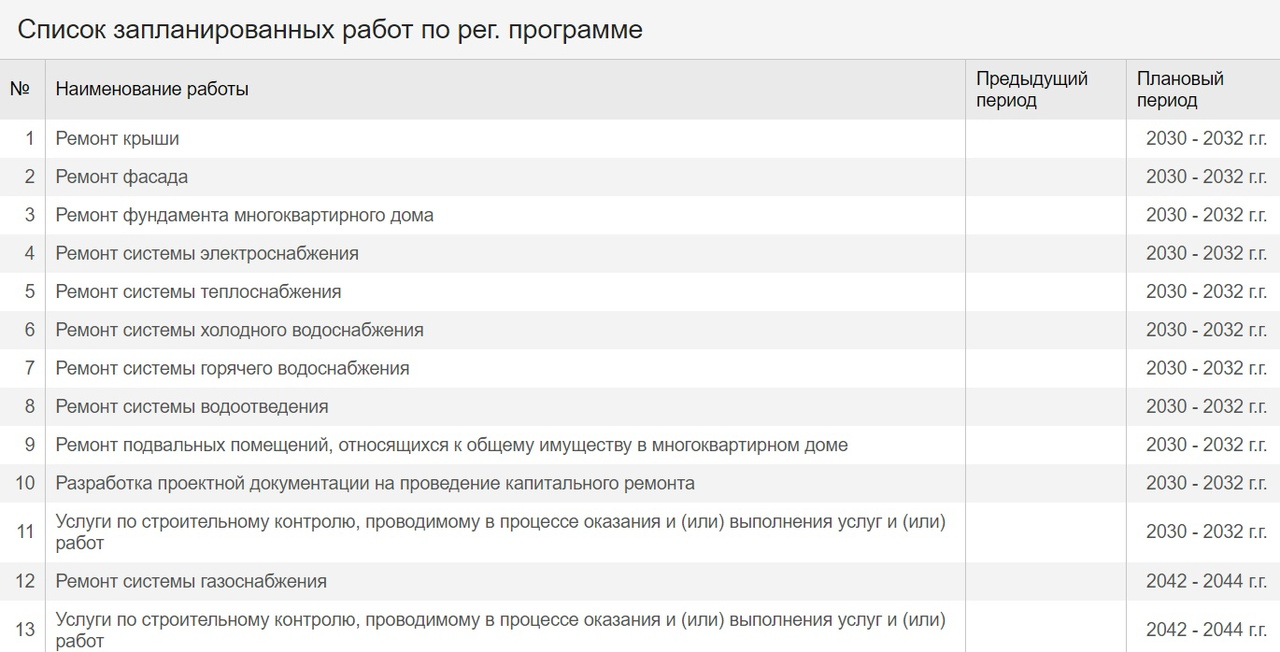
Task: Select the 'Ремонт крыши' row
Action: tap(640, 139)
